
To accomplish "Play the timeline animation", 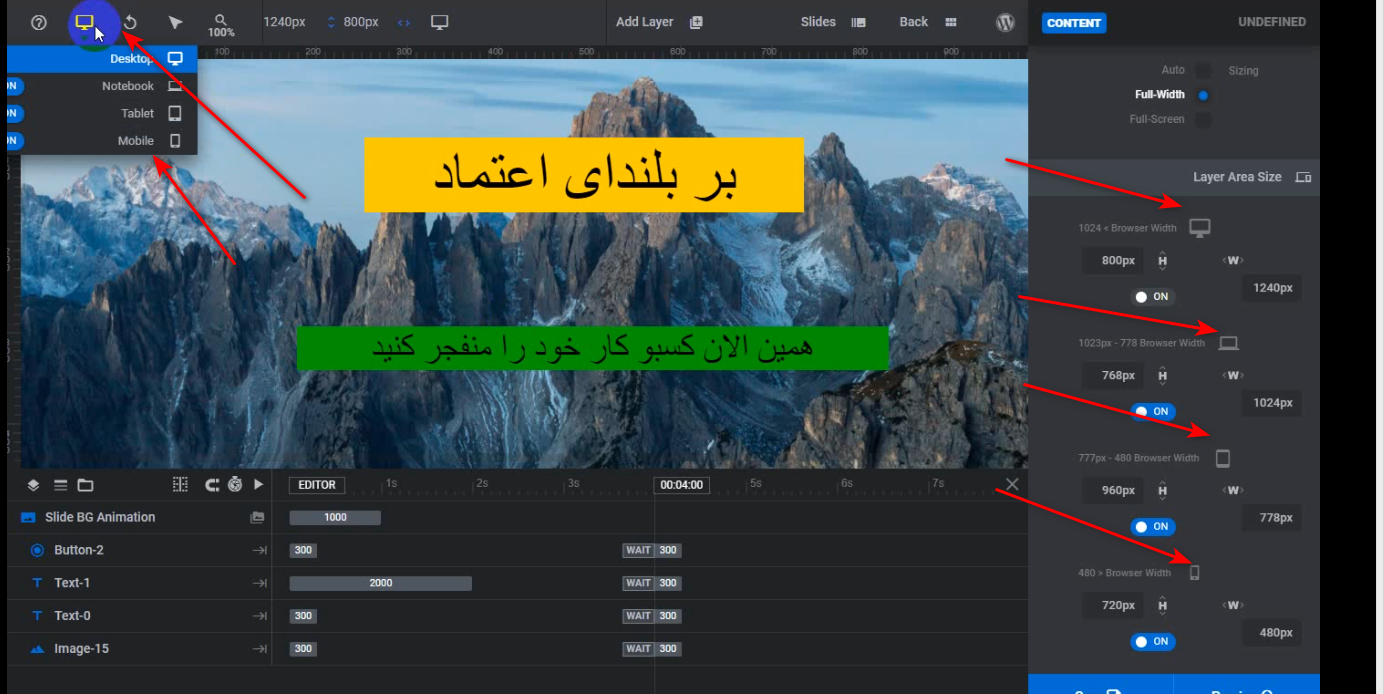I will tap(258, 484).
